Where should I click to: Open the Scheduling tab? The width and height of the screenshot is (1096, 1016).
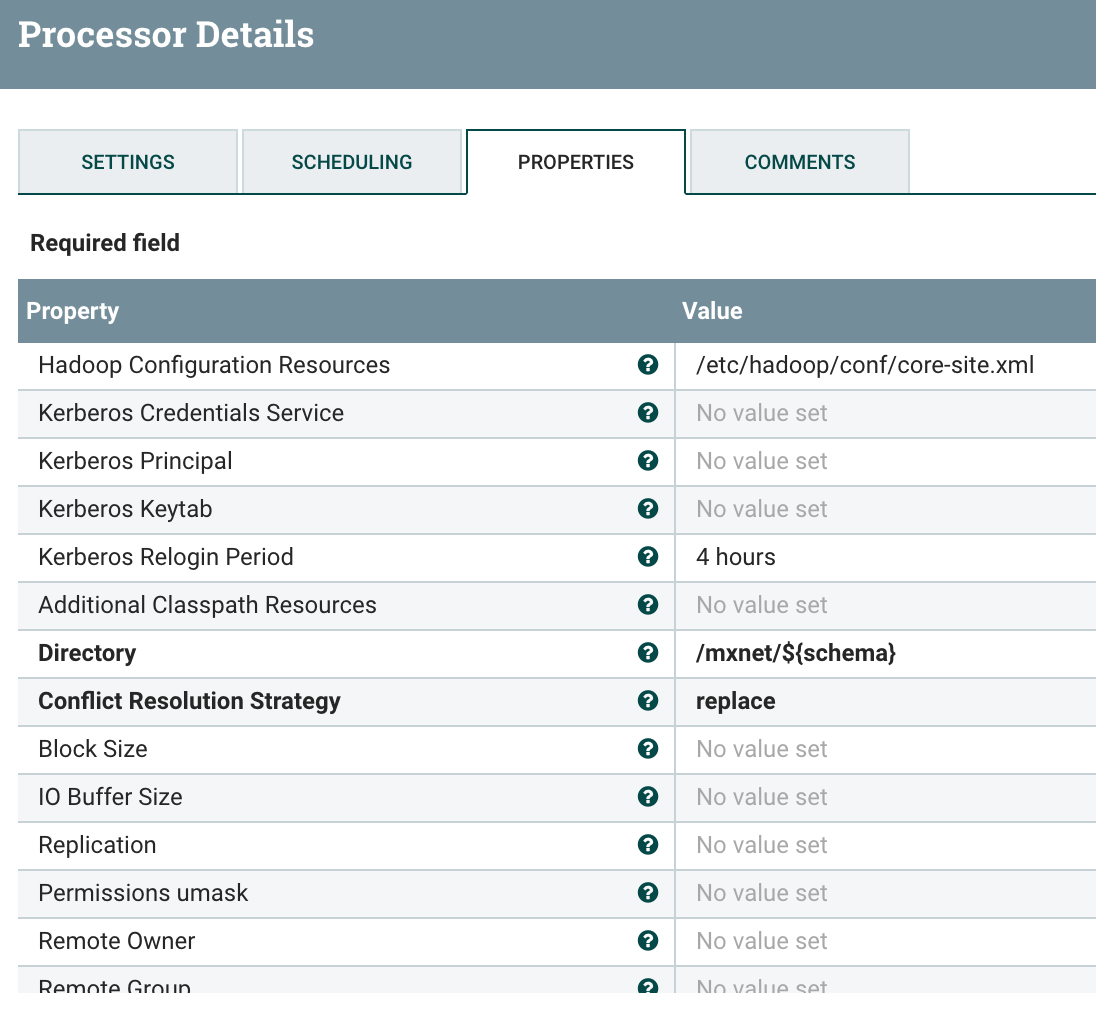pos(352,162)
